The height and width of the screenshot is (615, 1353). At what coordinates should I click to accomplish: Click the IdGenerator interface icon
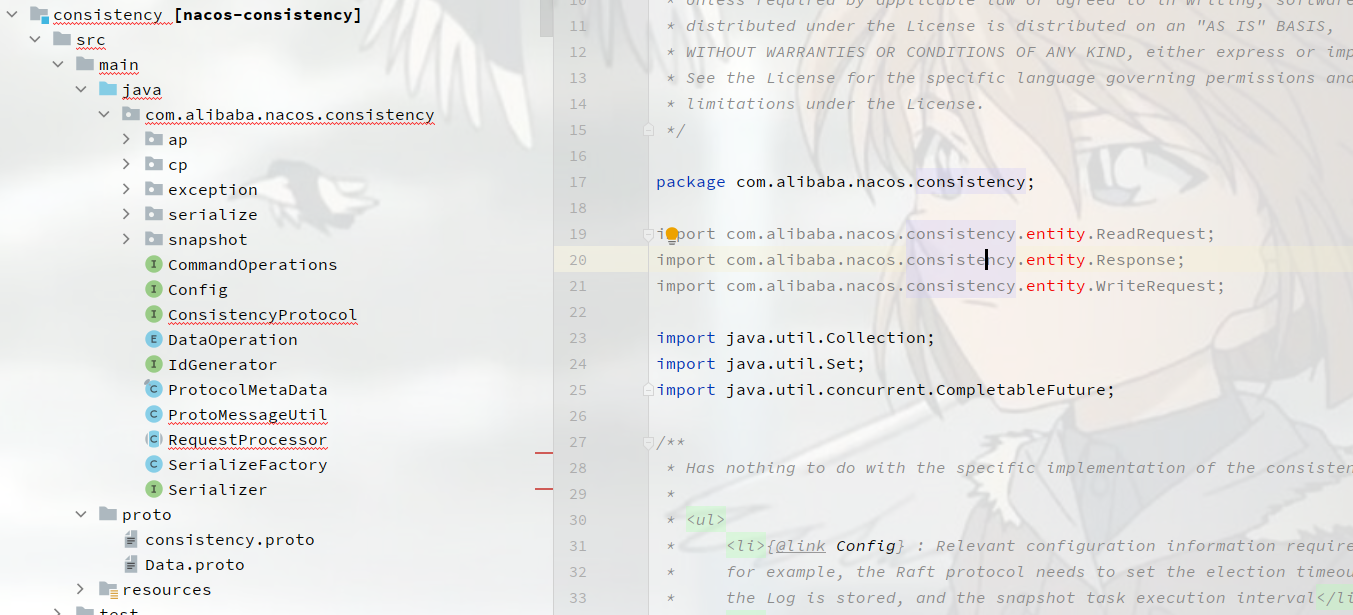click(153, 365)
